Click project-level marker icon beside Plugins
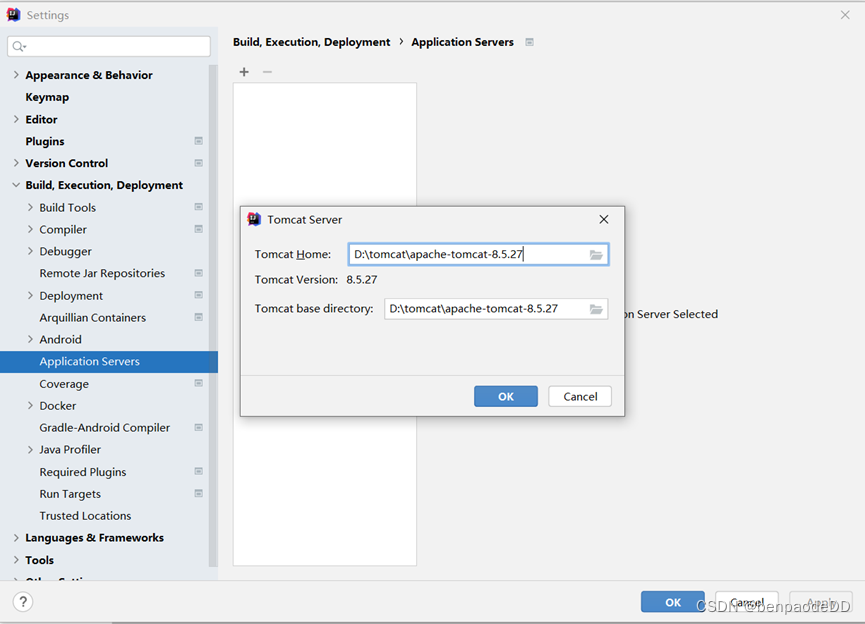 199,141
